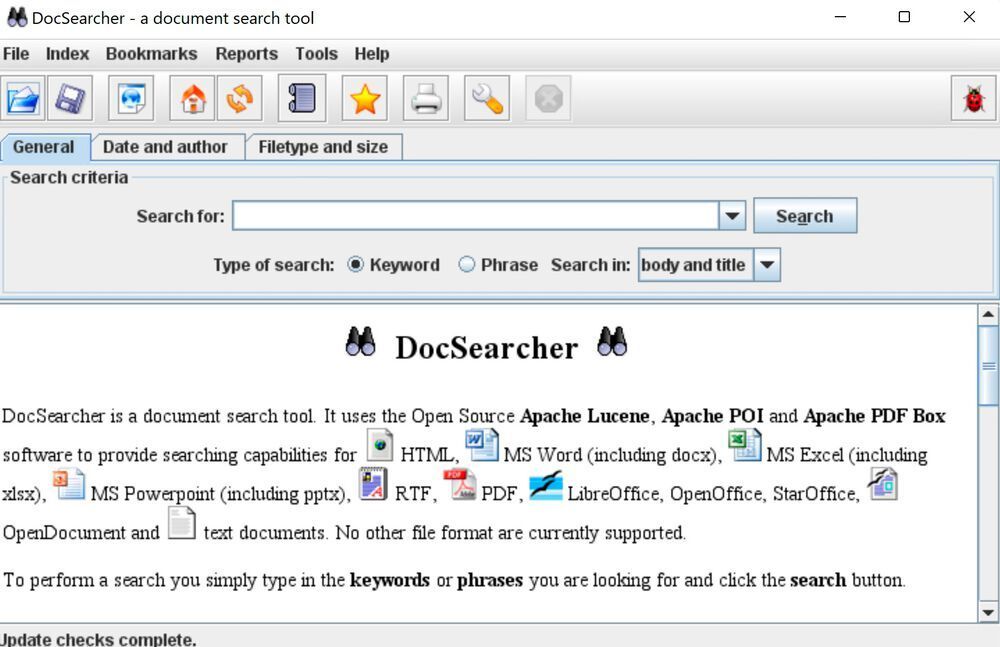
Task: Go to the Home page icon
Action: tap(193, 98)
